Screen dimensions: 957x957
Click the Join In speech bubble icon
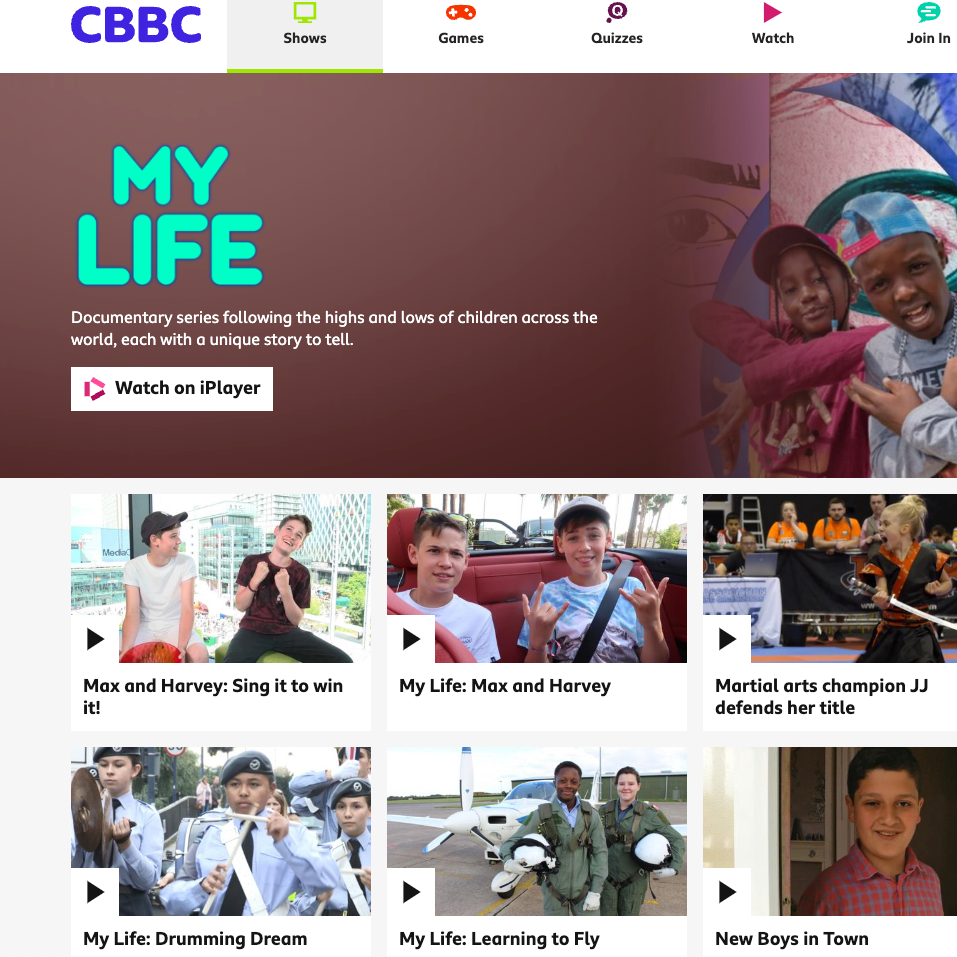[928, 12]
